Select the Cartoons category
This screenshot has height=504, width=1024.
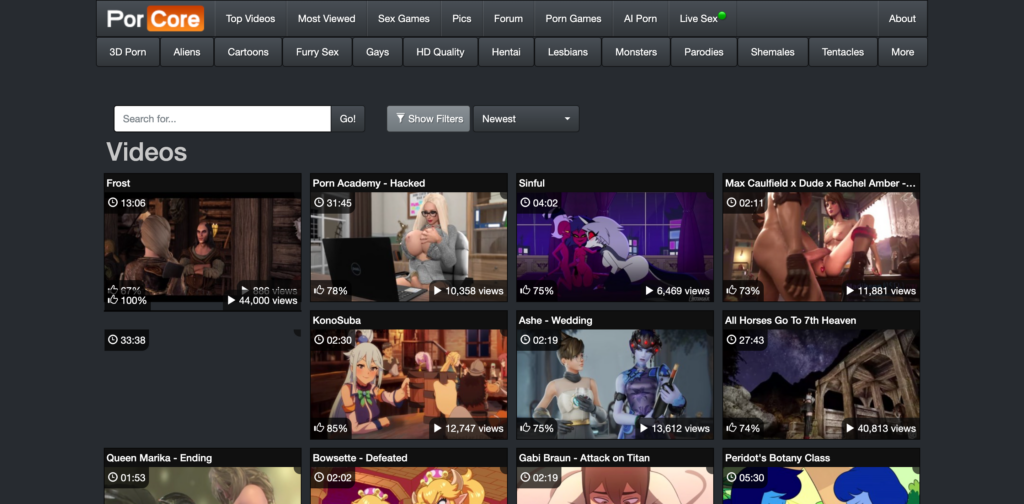pos(248,52)
